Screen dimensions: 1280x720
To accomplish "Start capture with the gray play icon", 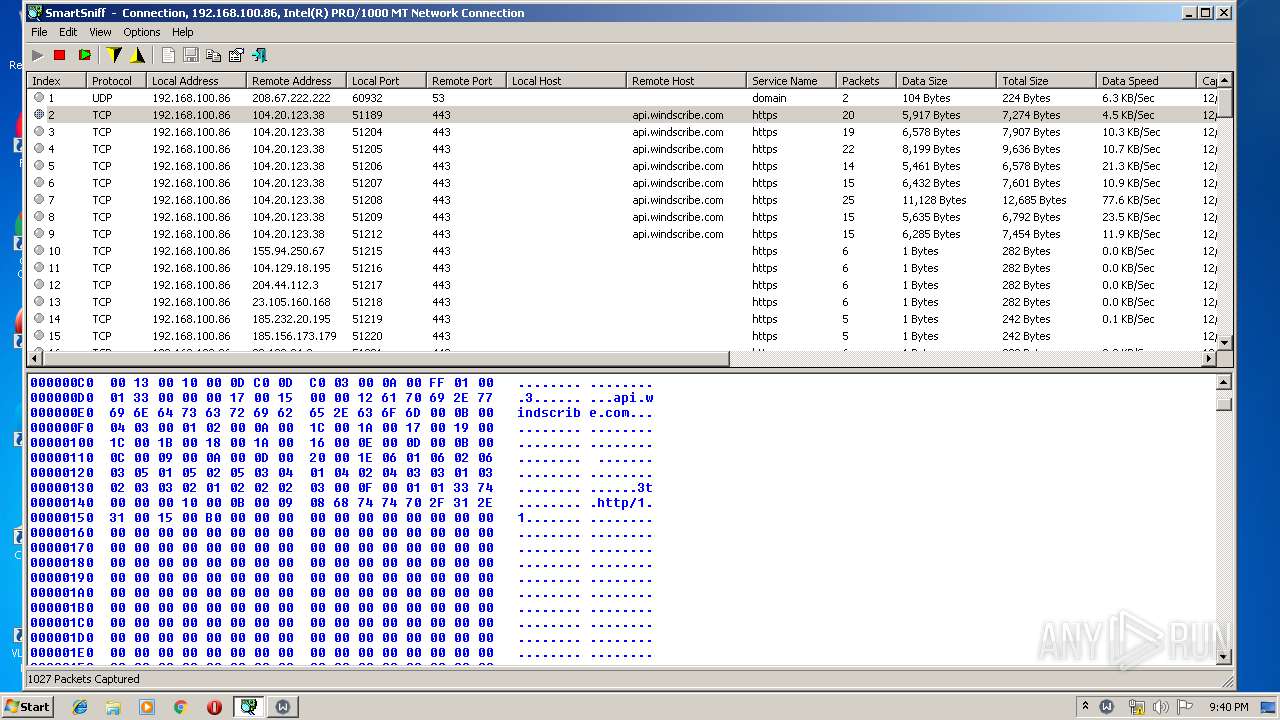I will pyautogui.click(x=37, y=55).
